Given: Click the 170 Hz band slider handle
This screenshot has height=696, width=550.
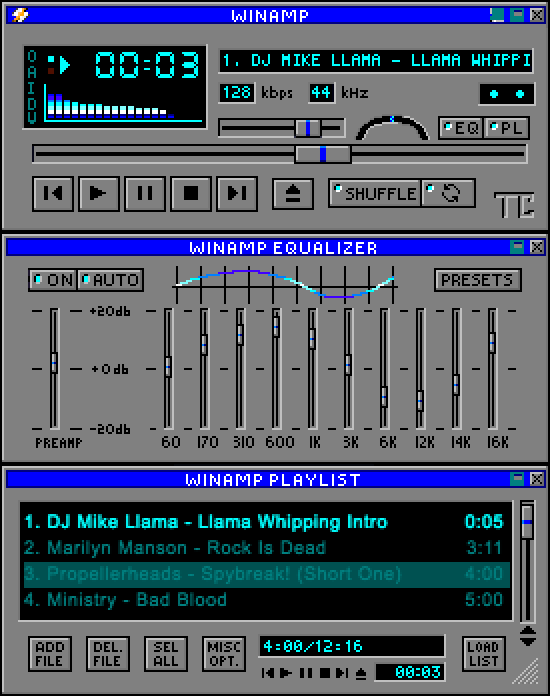Looking at the screenshot, I should pyautogui.click(x=204, y=344).
